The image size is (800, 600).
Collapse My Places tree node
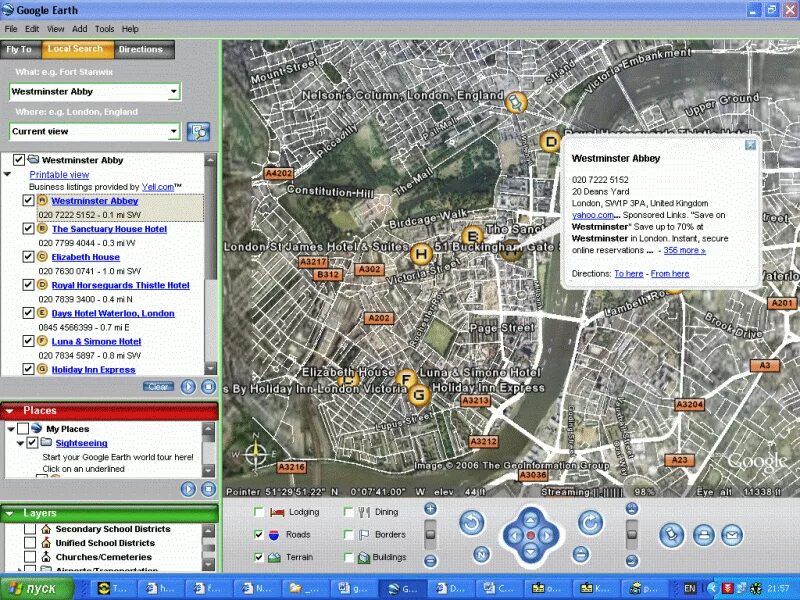click(x=11, y=429)
